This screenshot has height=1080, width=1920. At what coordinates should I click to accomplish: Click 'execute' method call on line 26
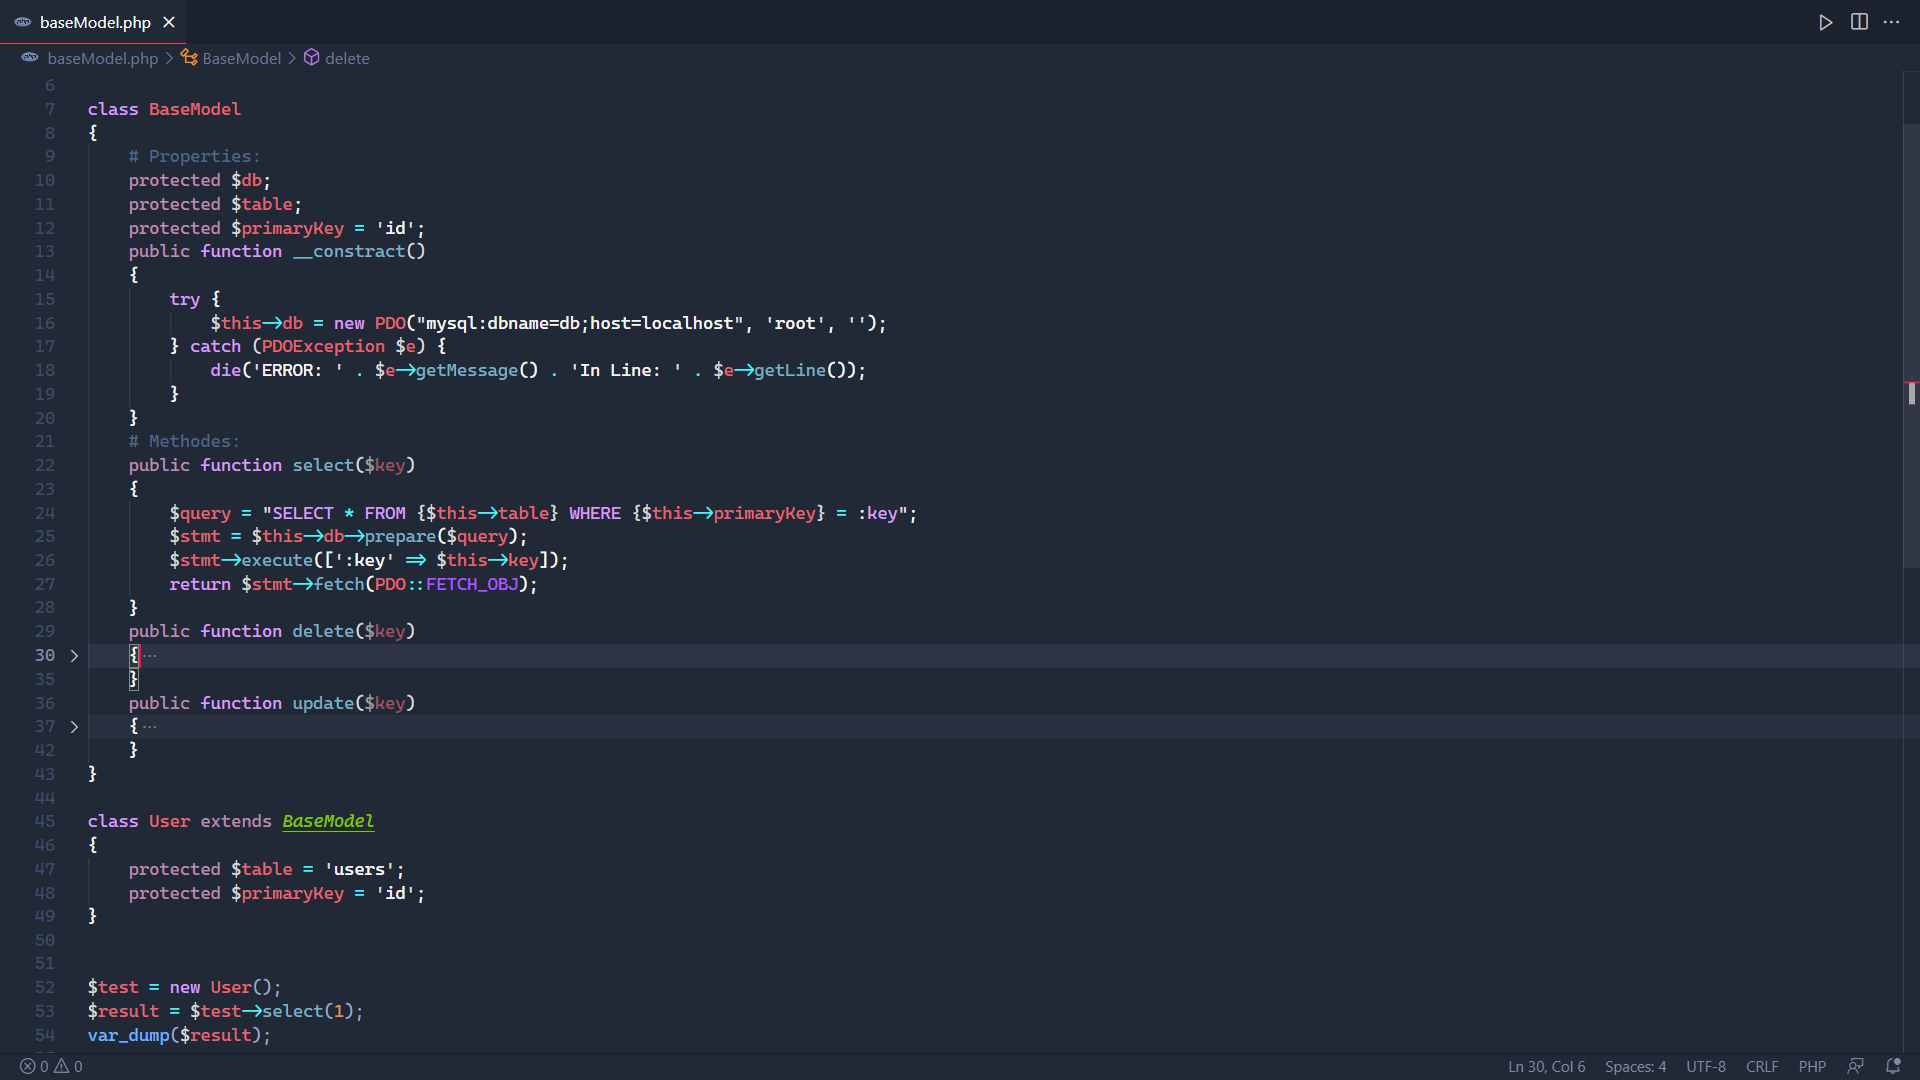[277, 560]
